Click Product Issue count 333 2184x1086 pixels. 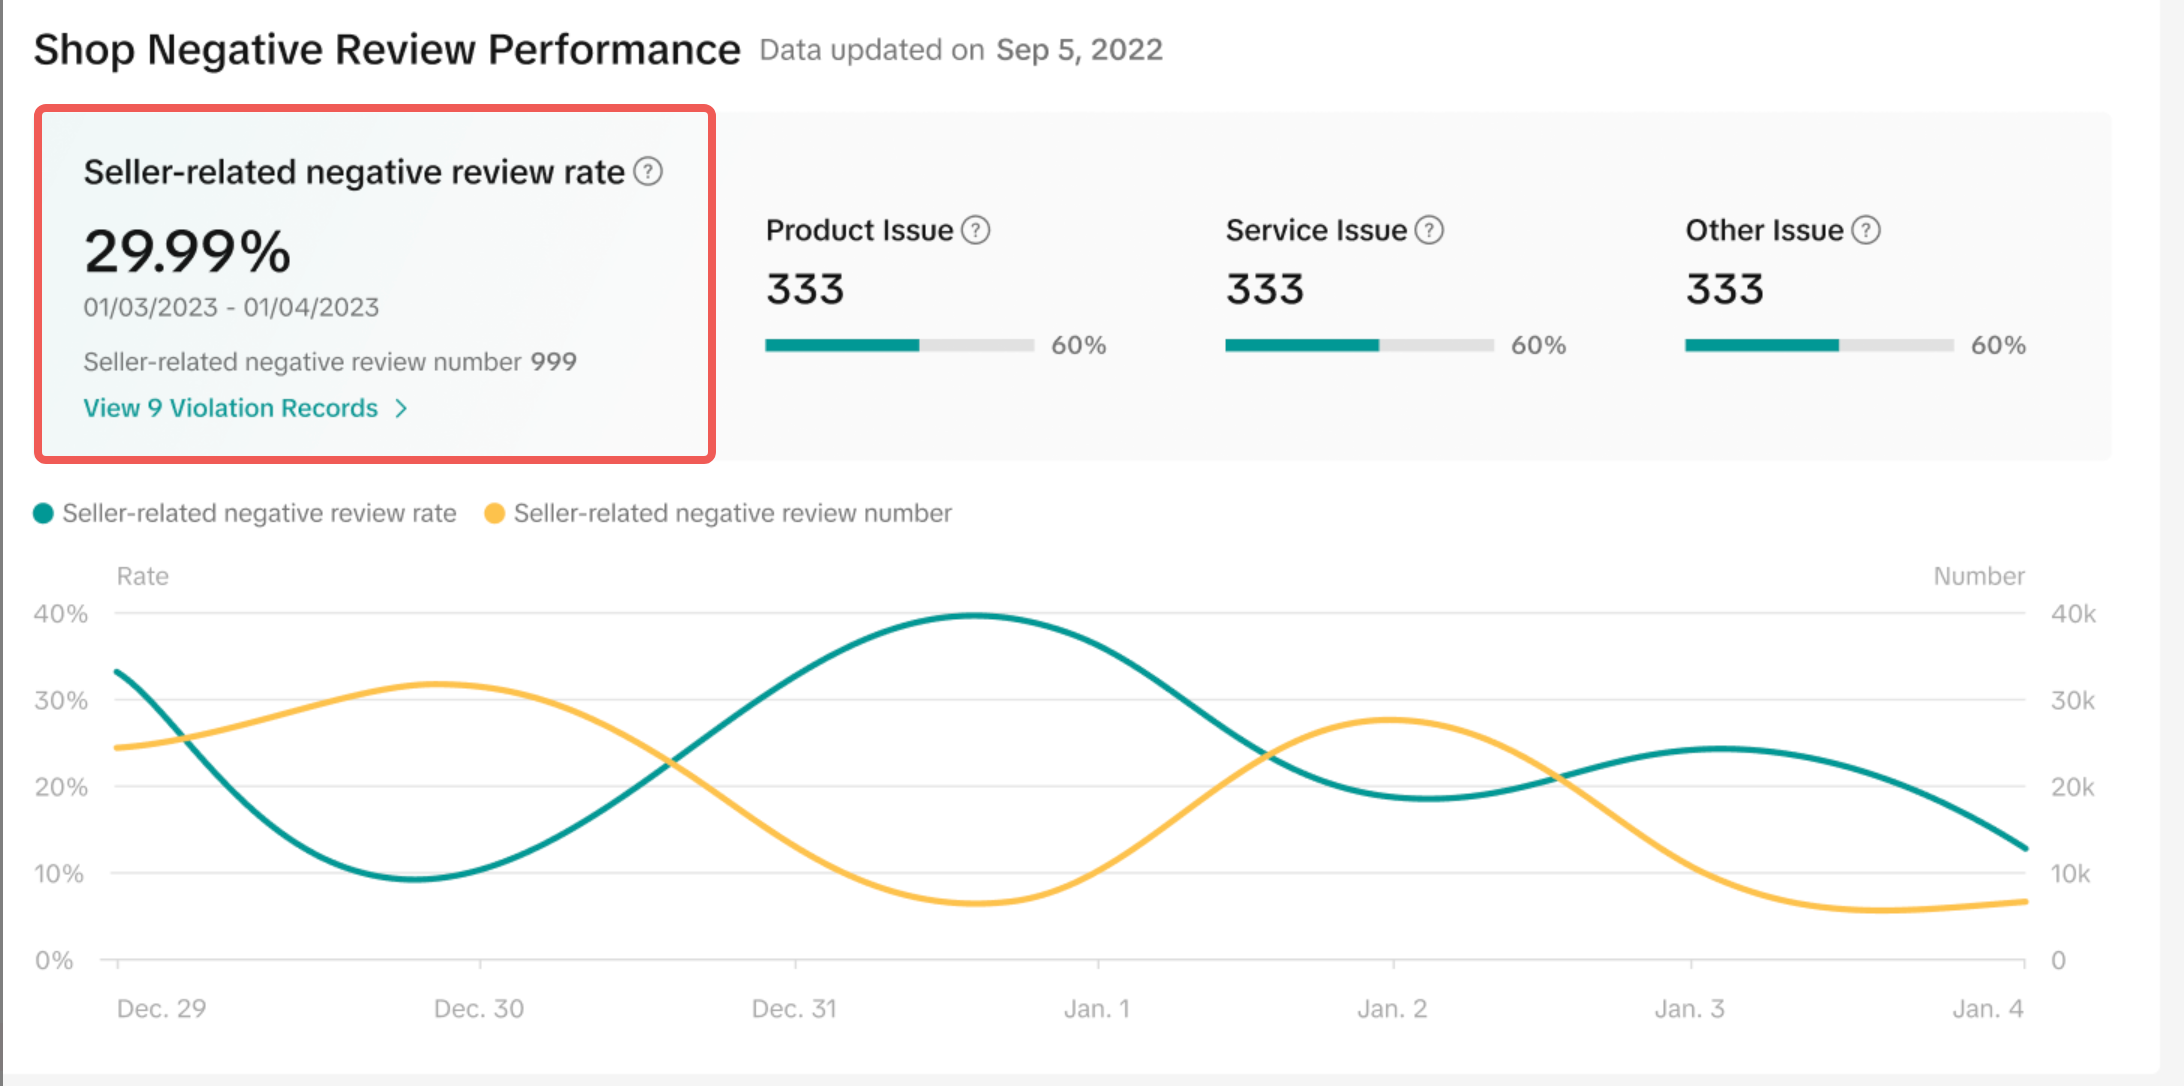(x=805, y=289)
